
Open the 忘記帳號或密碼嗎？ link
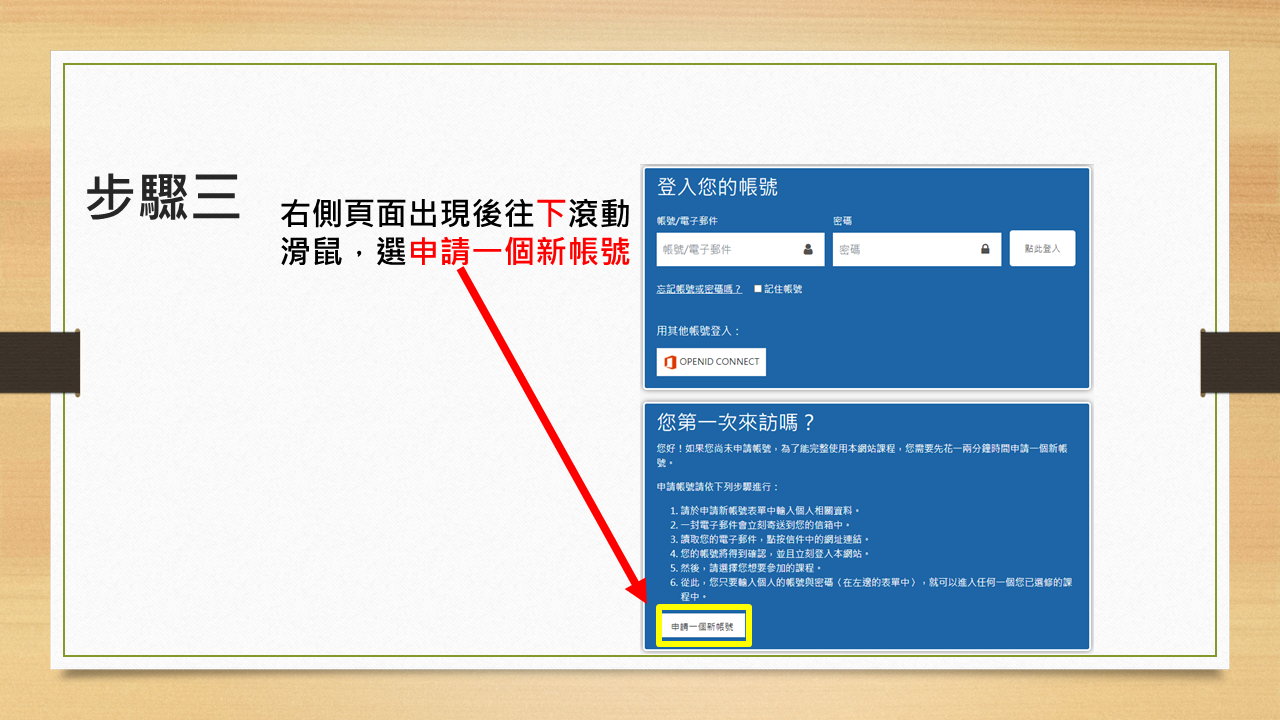[699, 289]
